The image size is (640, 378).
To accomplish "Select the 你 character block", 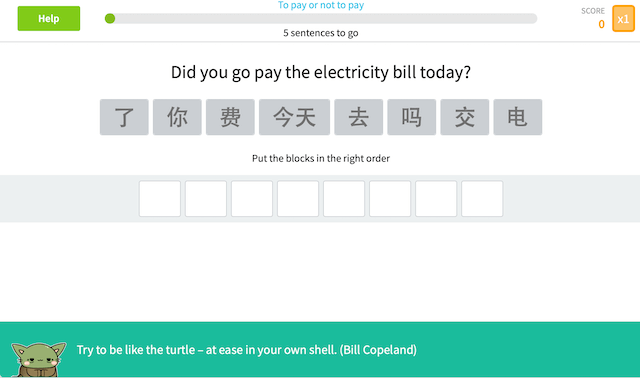I will pos(177,117).
